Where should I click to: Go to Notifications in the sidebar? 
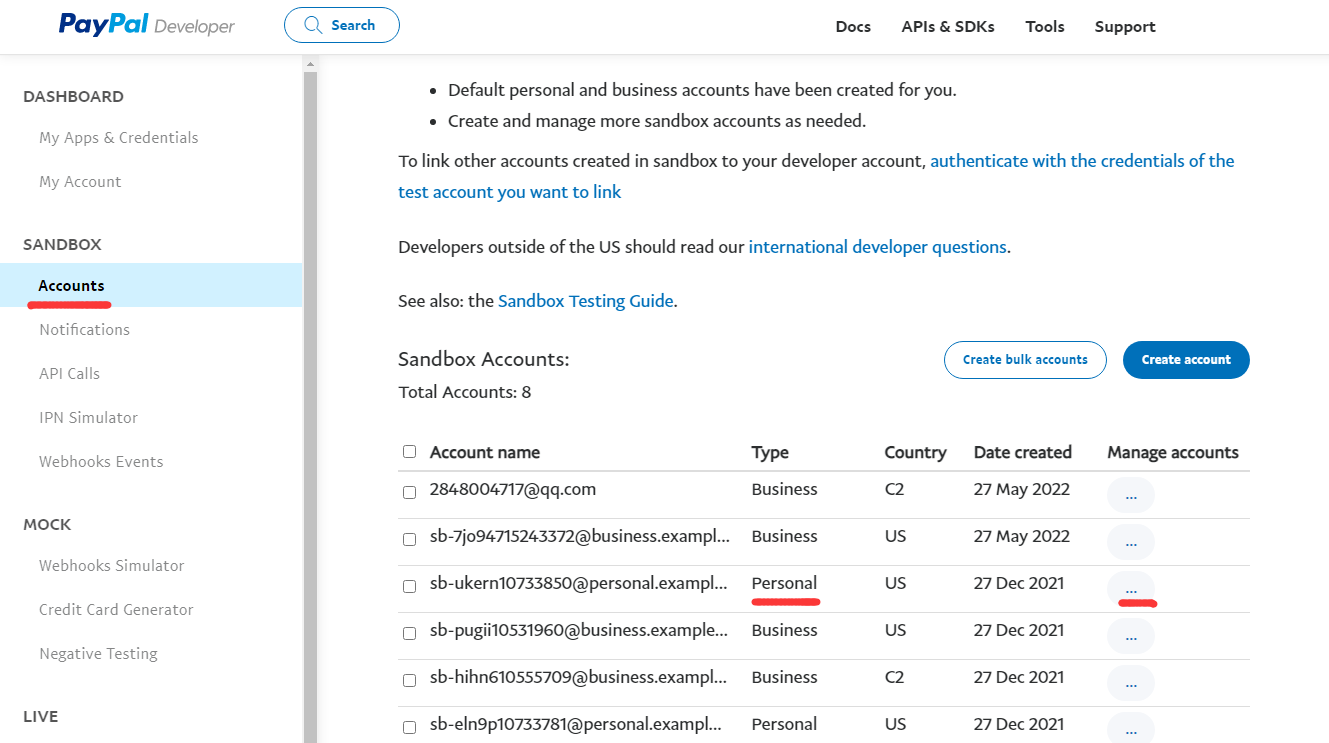point(84,330)
